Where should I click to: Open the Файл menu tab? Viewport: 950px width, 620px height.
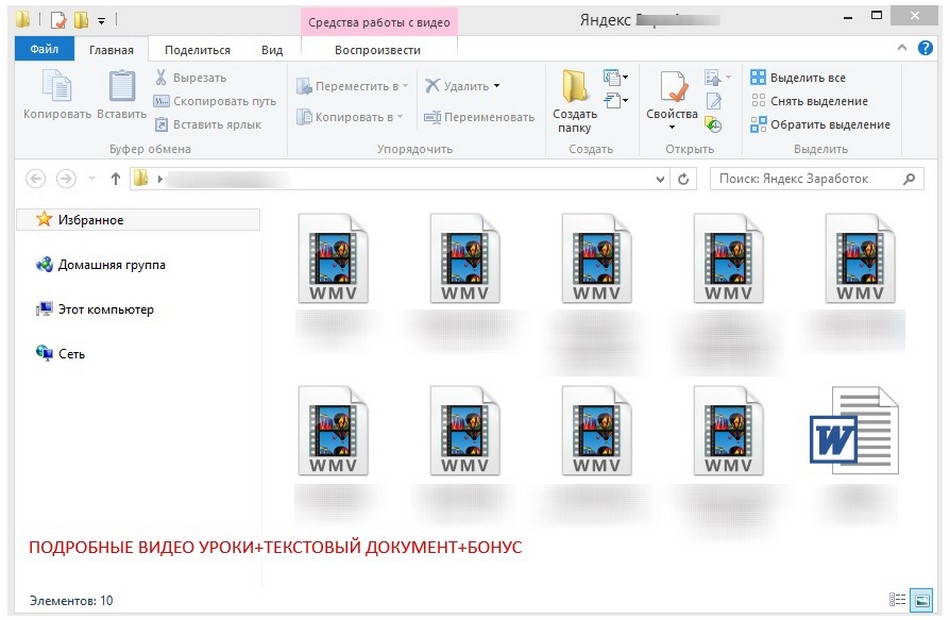[x=44, y=49]
